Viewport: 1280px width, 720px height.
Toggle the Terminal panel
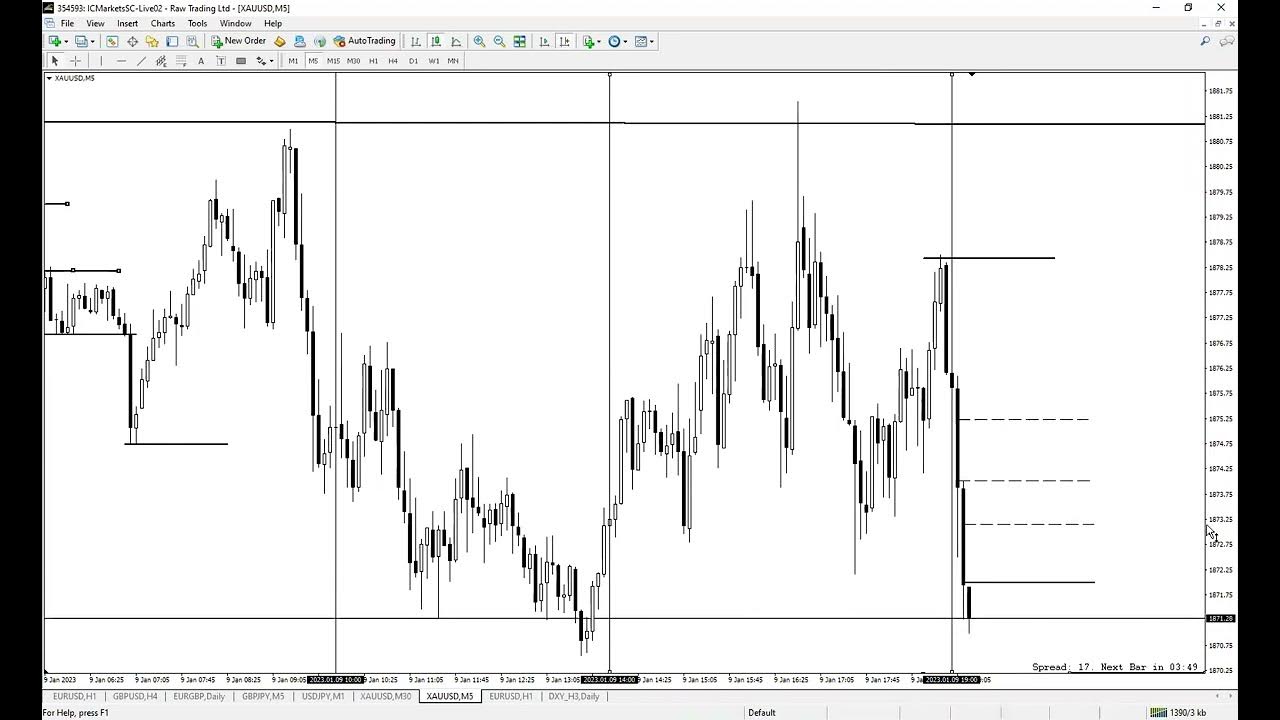[x=172, y=41]
